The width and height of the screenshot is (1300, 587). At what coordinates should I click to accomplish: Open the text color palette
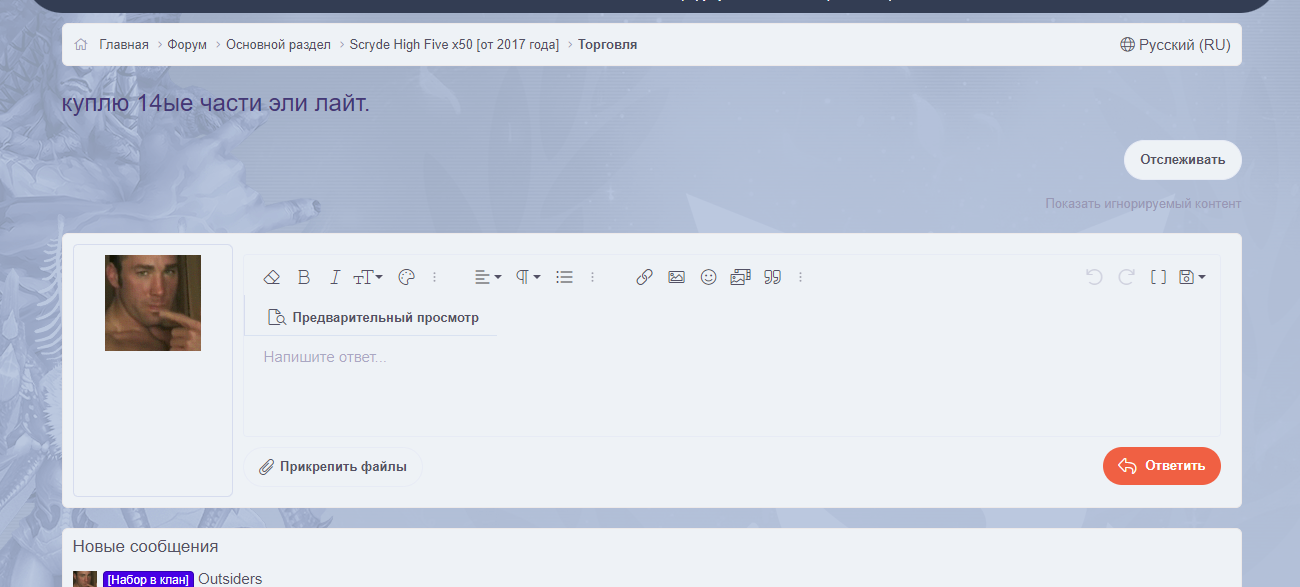(406, 277)
